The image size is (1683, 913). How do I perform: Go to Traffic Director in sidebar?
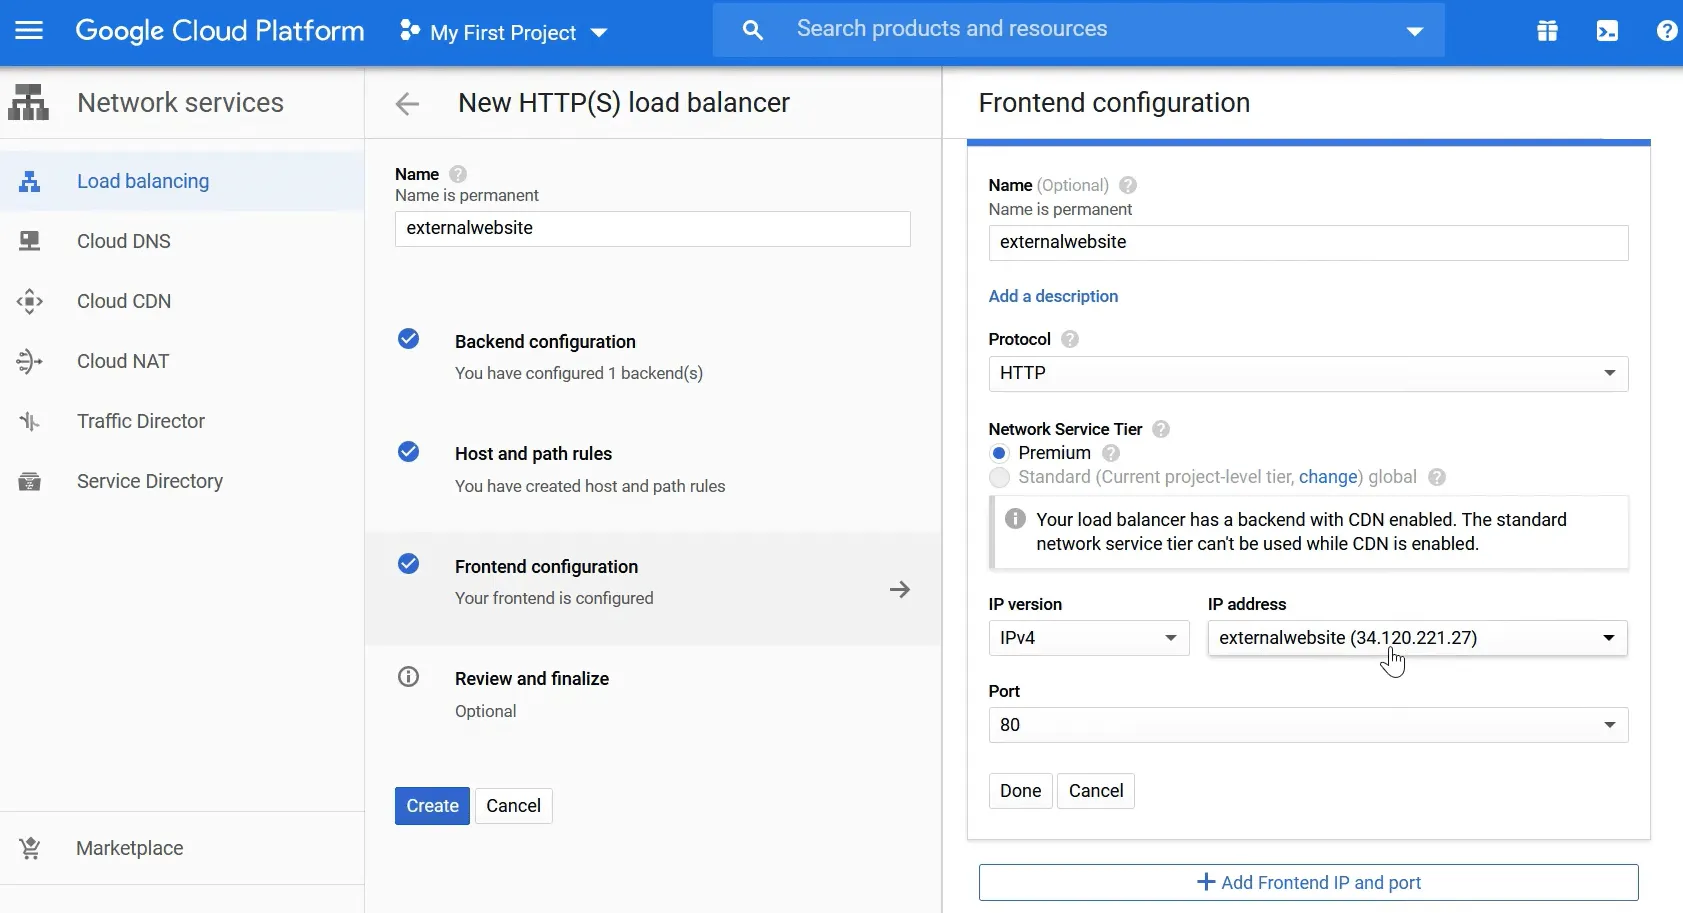141,421
